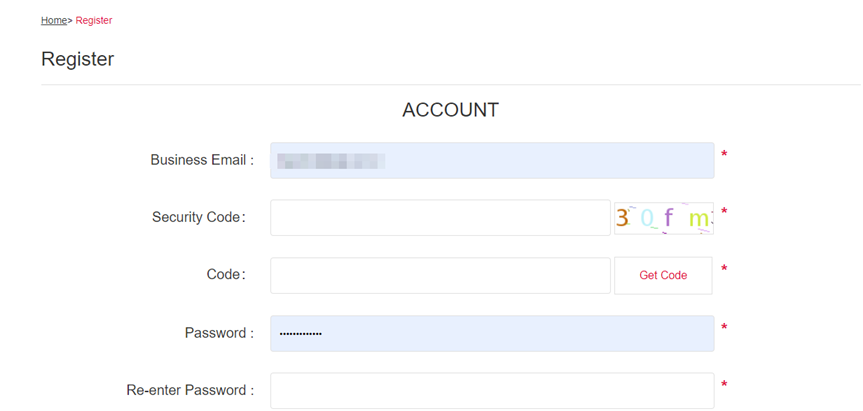
Task: Click the "Code:" label above Password
Action: click(x=227, y=275)
